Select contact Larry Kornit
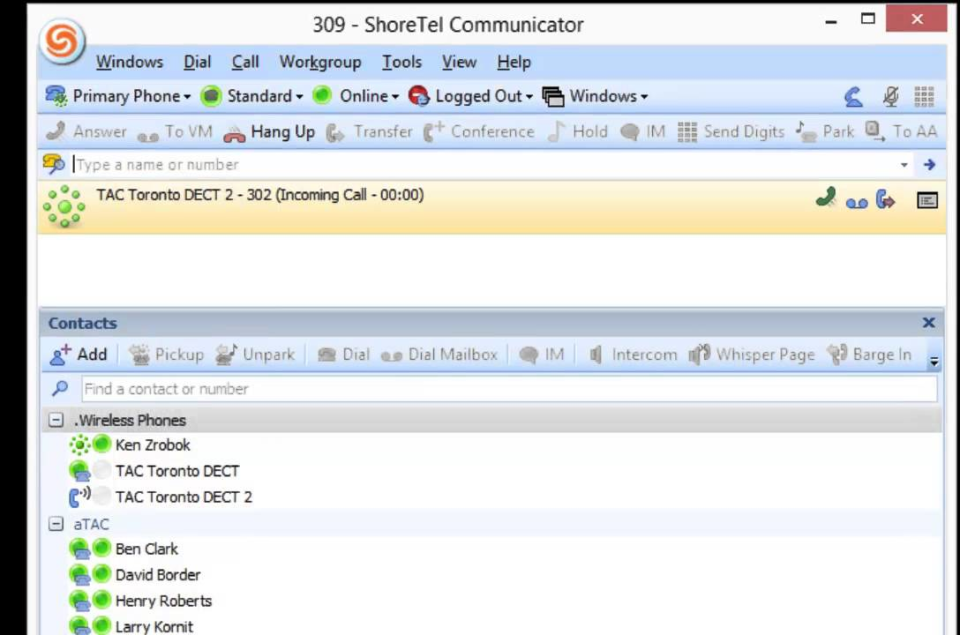The width and height of the screenshot is (960, 635). 154,626
